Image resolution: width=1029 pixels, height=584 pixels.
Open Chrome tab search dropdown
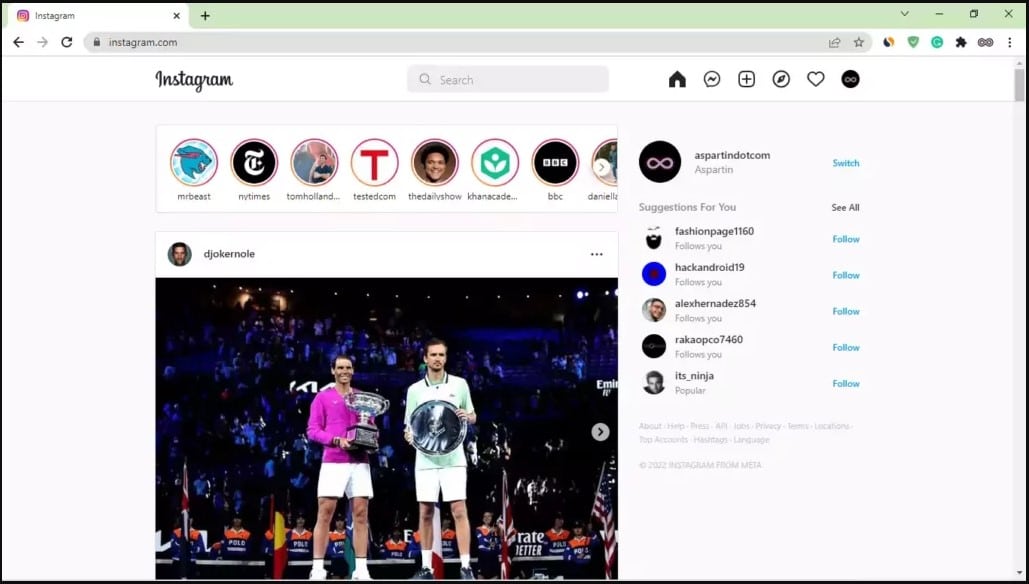click(904, 14)
